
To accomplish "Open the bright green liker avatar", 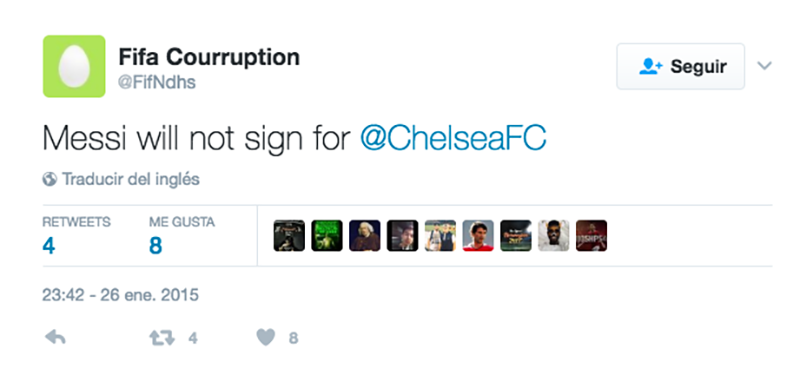I will [327, 236].
